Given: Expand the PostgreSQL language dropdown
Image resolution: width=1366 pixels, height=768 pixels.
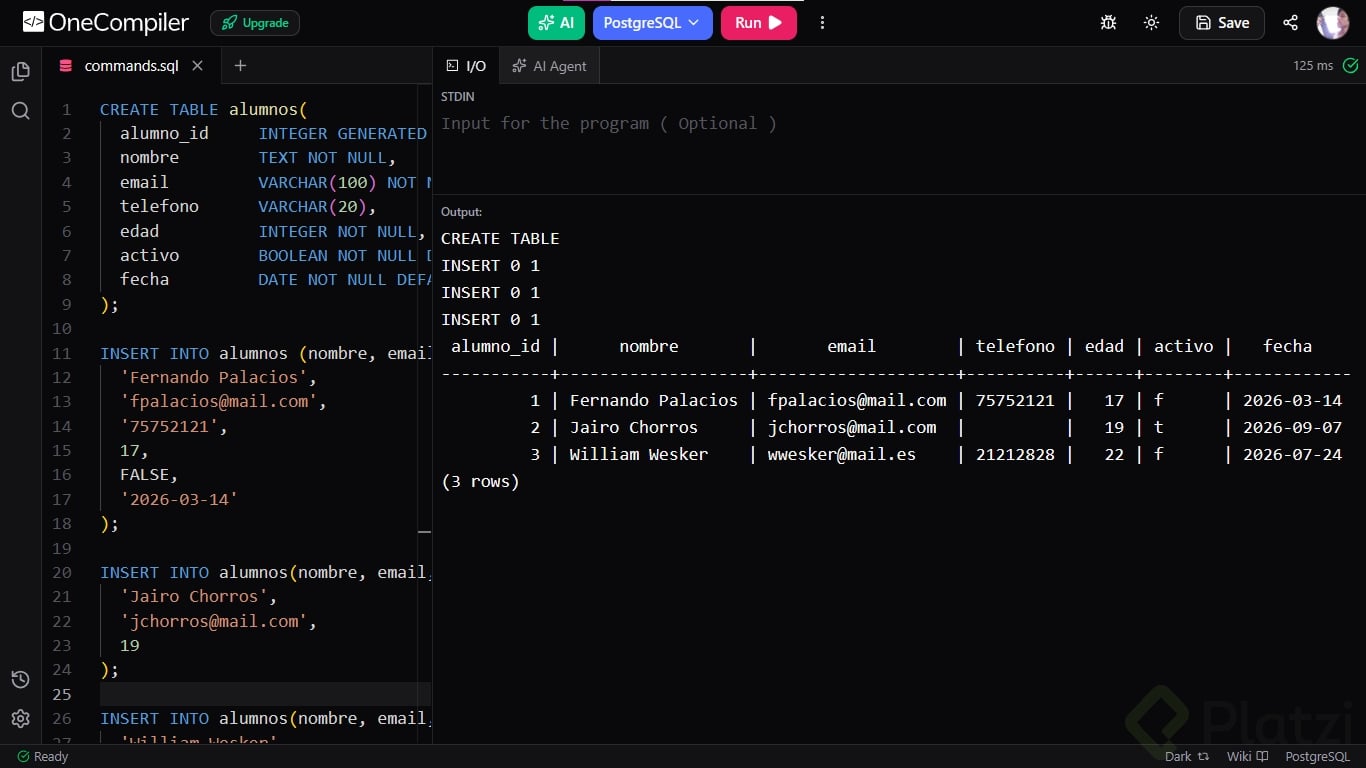Looking at the screenshot, I should pos(652,22).
